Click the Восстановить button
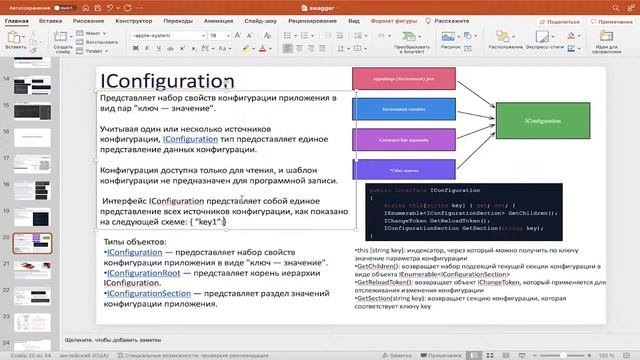The width and height of the screenshot is (640, 360). tap(97, 42)
